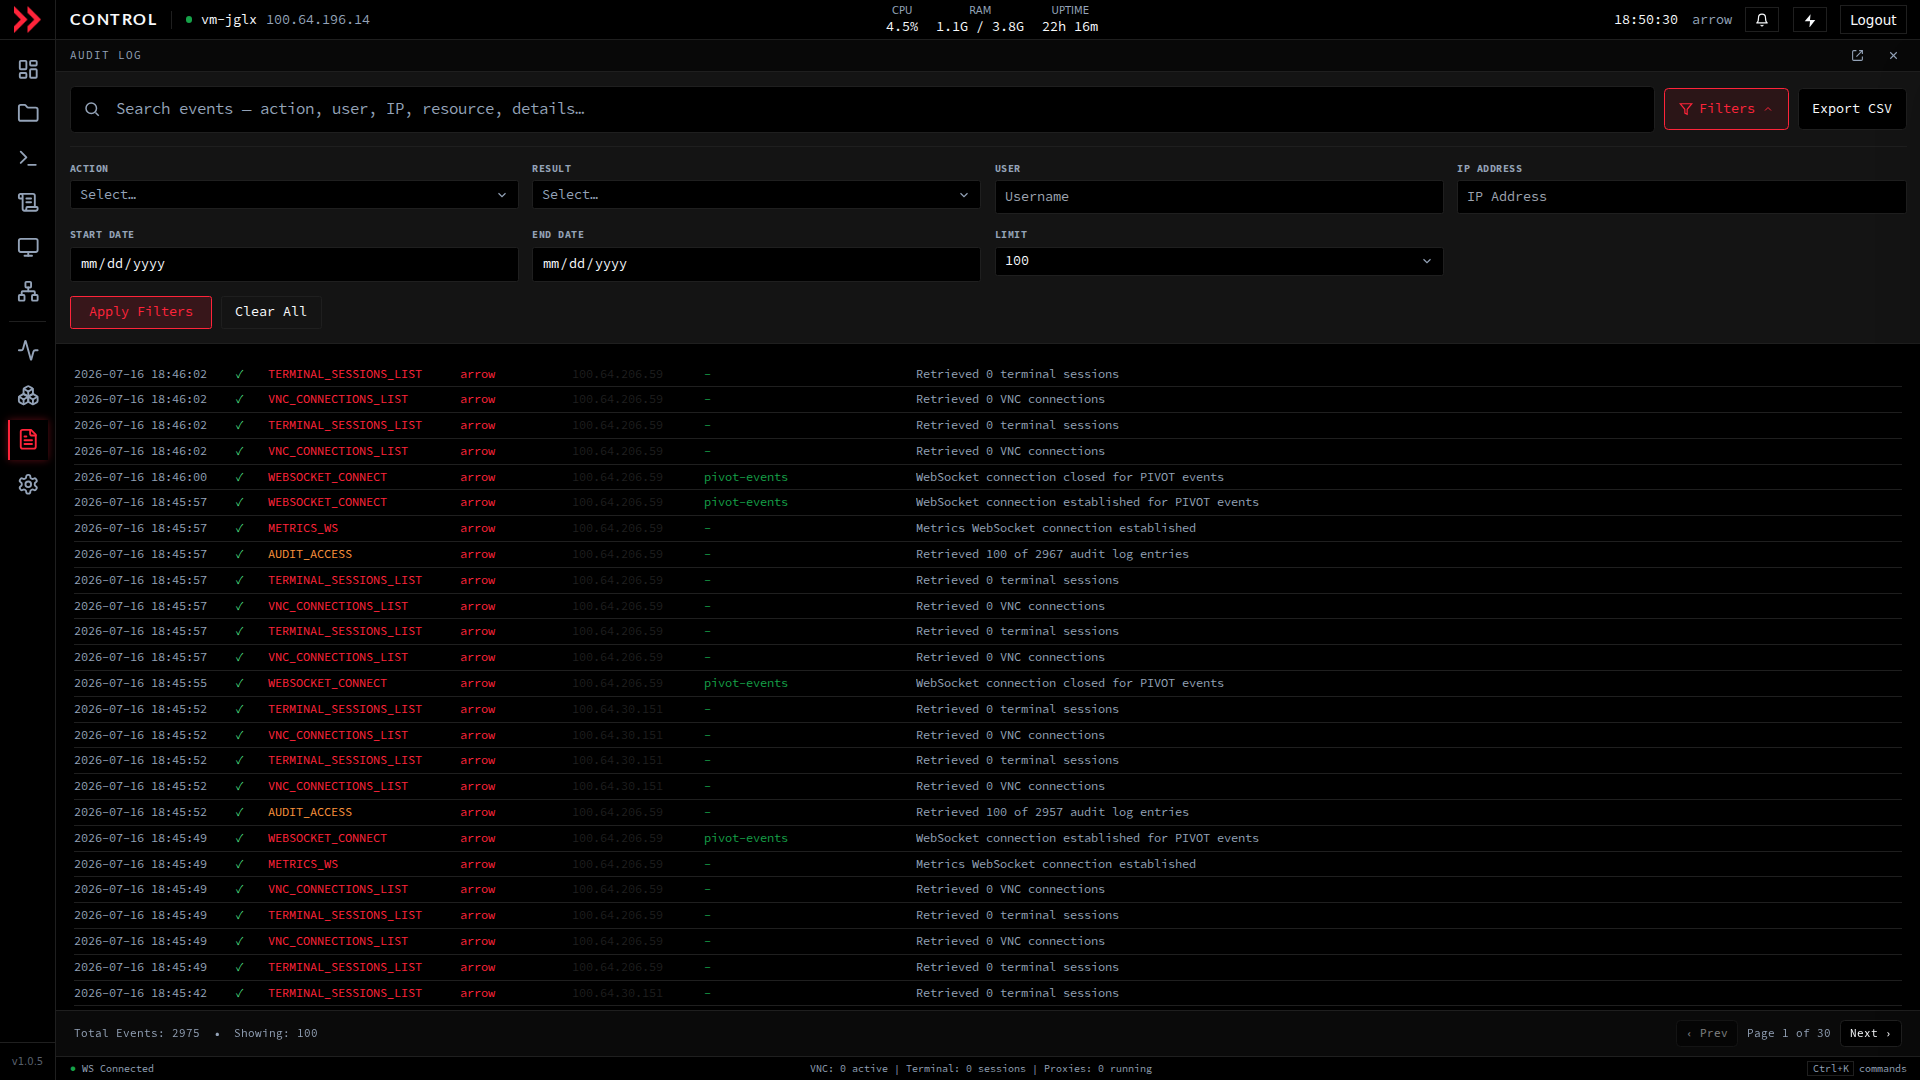The height and width of the screenshot is (1080, 1920).
Task: Click the vm-jglx host name
Action: [229, 20]
